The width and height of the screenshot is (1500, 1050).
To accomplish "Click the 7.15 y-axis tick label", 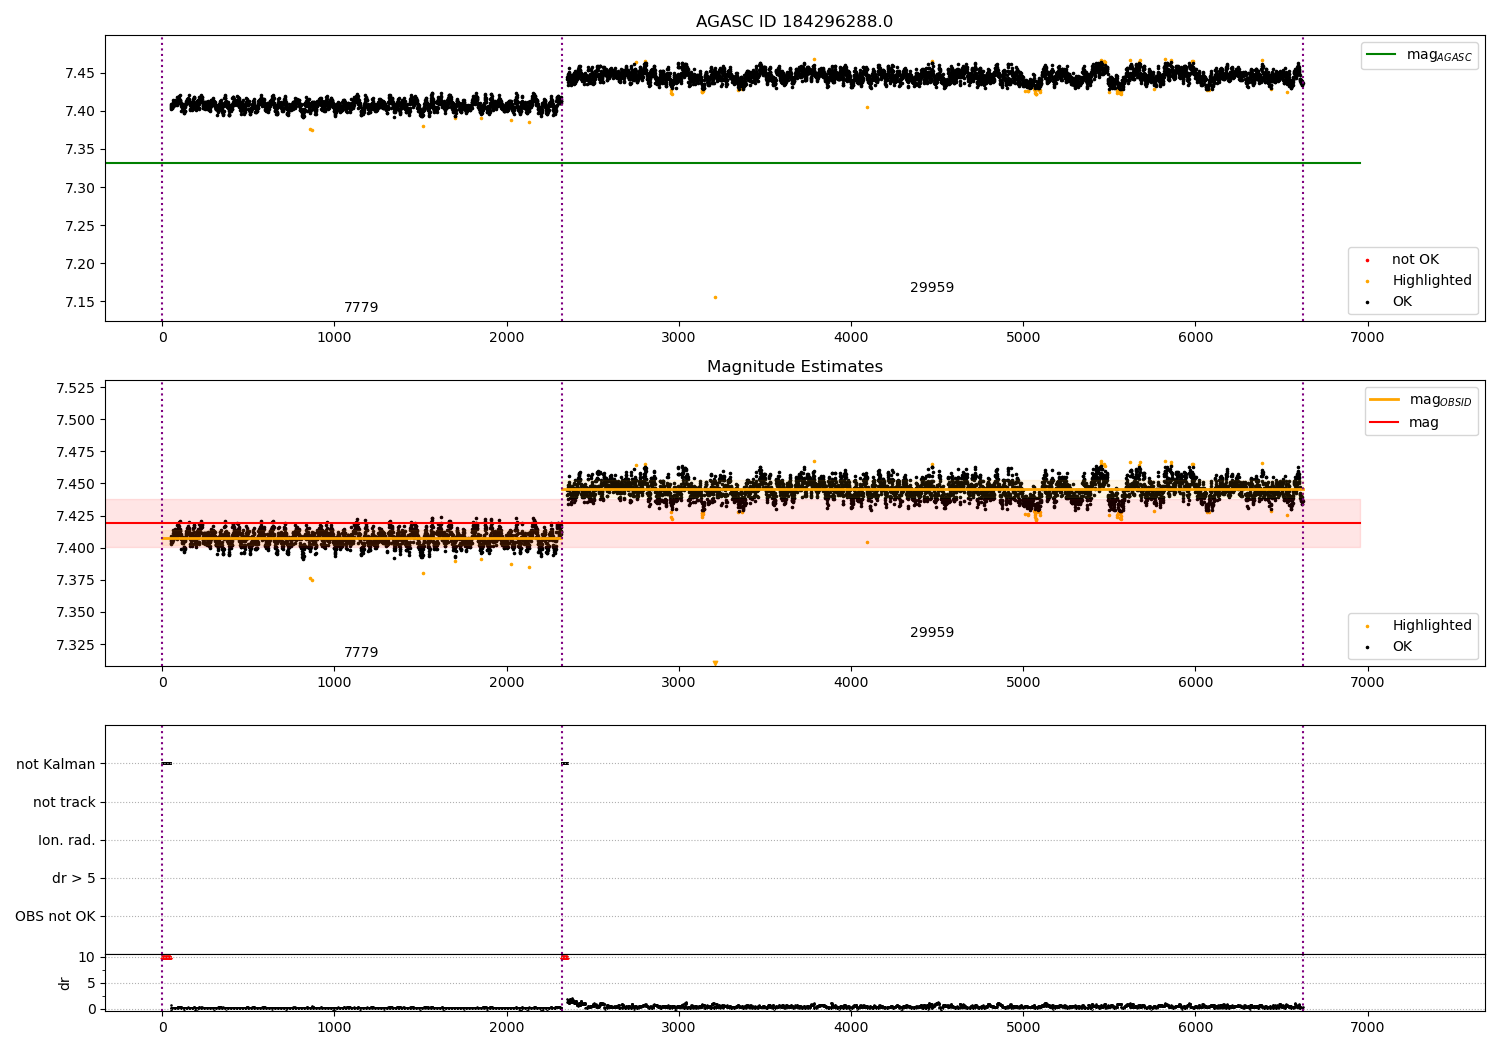I will [x=80, y=302].
